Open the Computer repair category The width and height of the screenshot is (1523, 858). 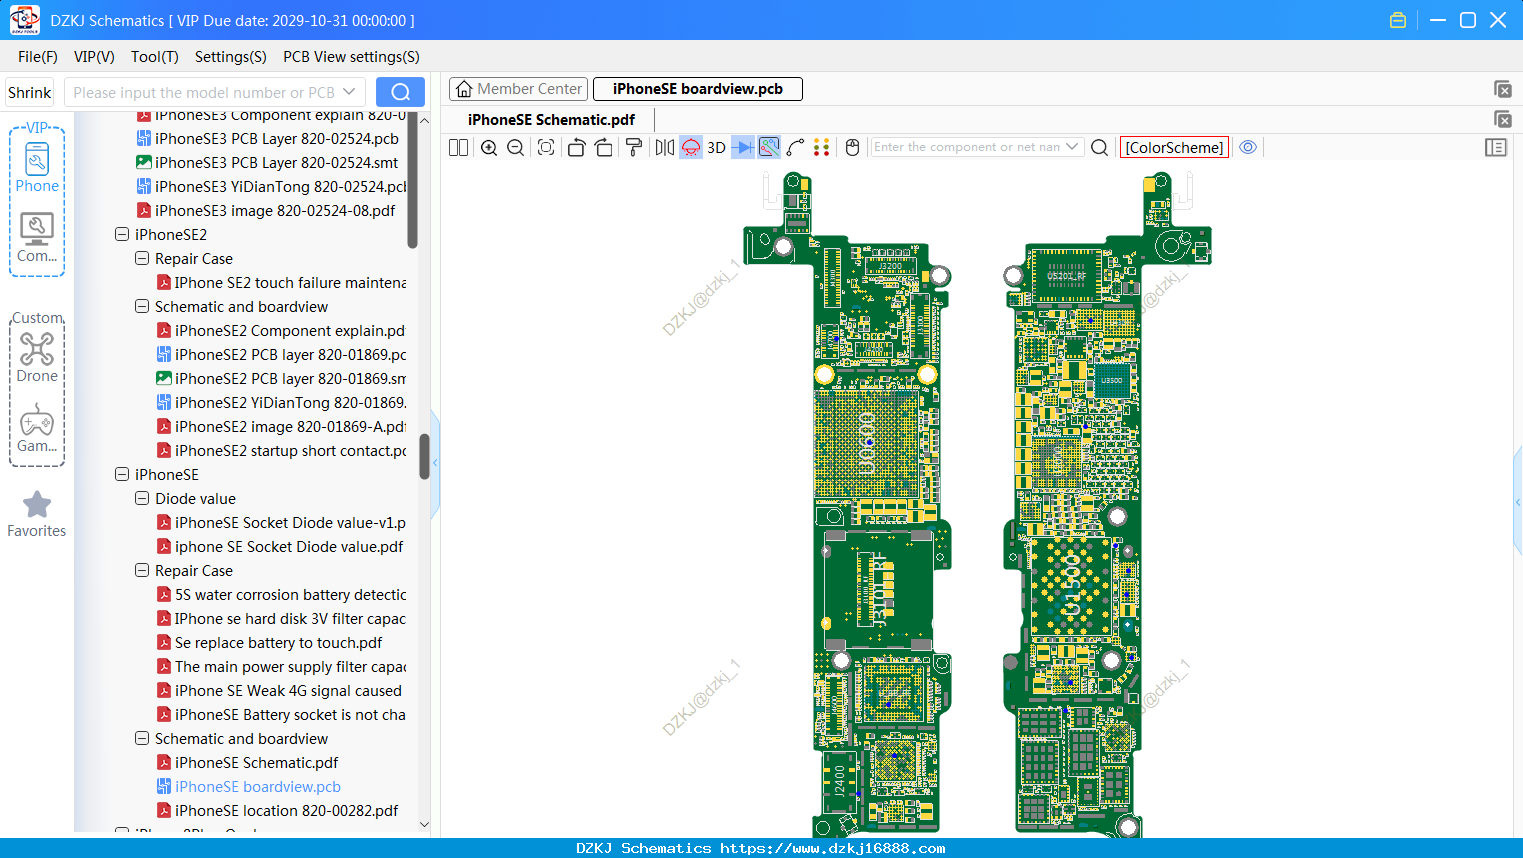coord(37,238)
